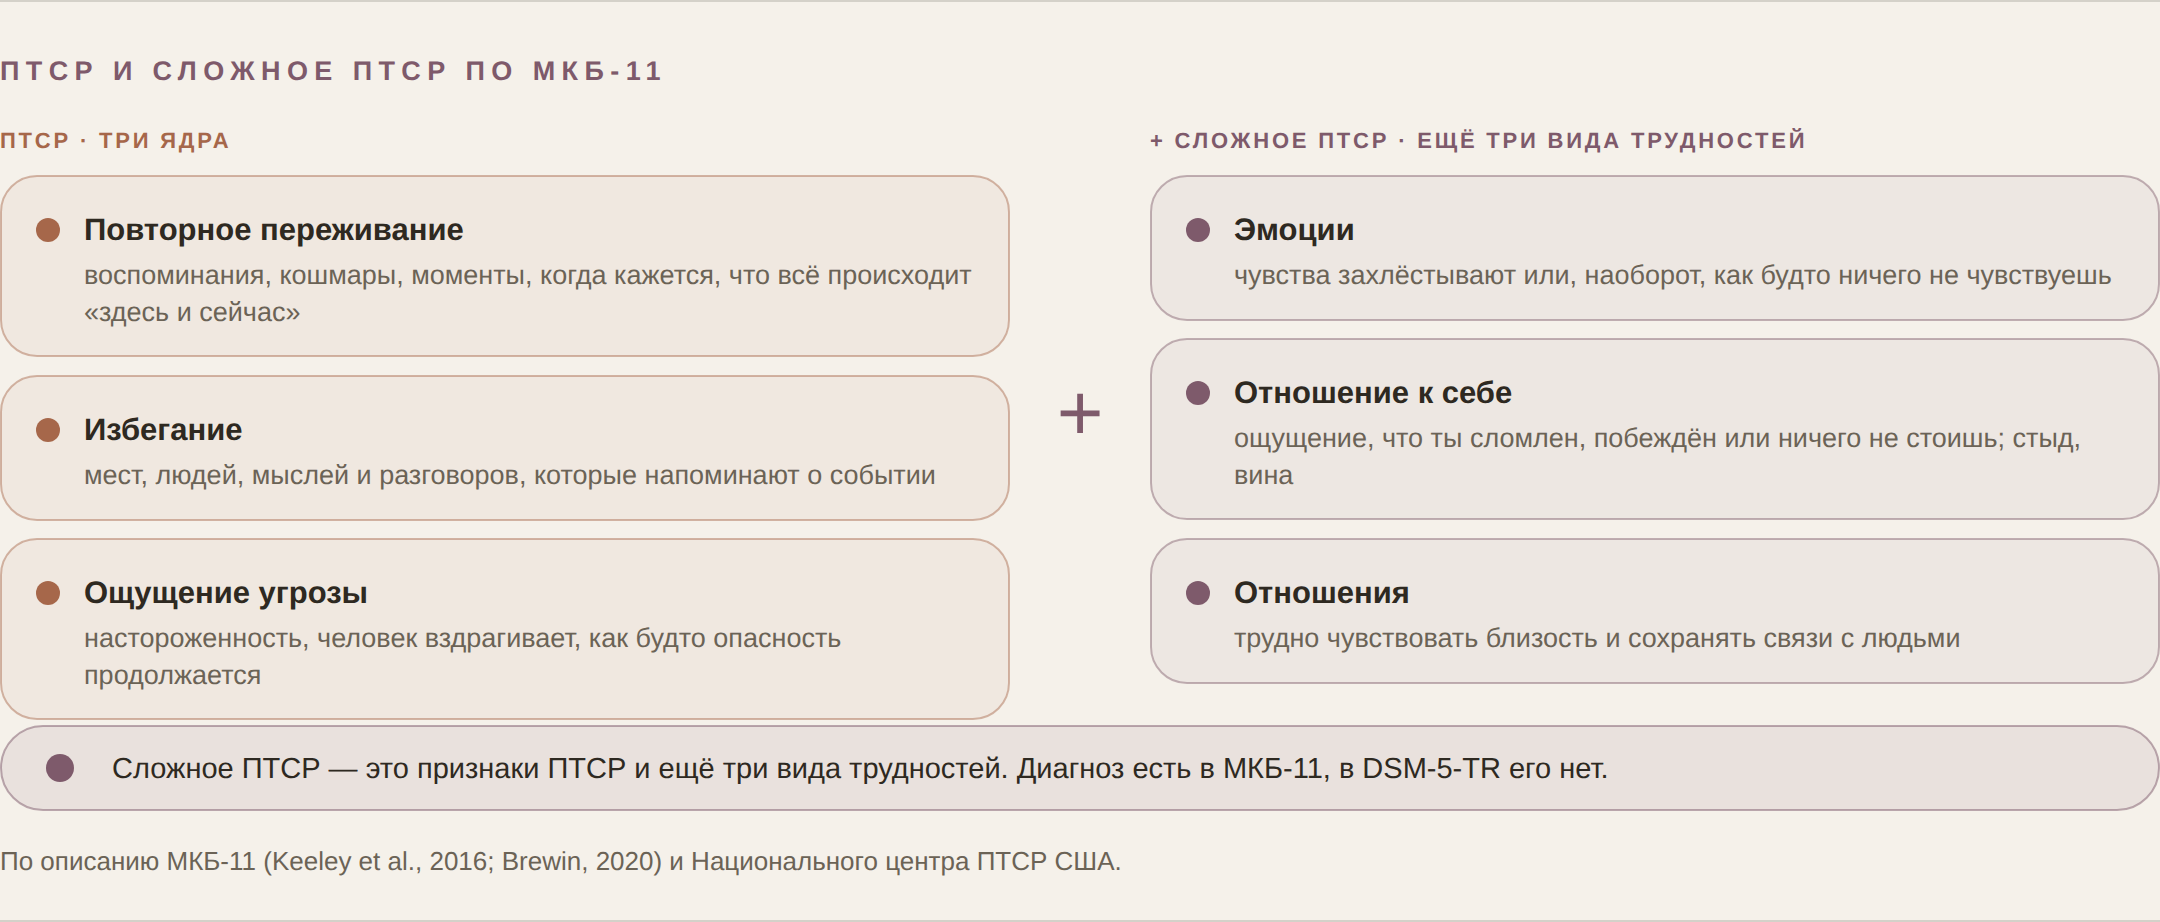
Task: Click the Эмоции card heading
Action: (1294, 230)
